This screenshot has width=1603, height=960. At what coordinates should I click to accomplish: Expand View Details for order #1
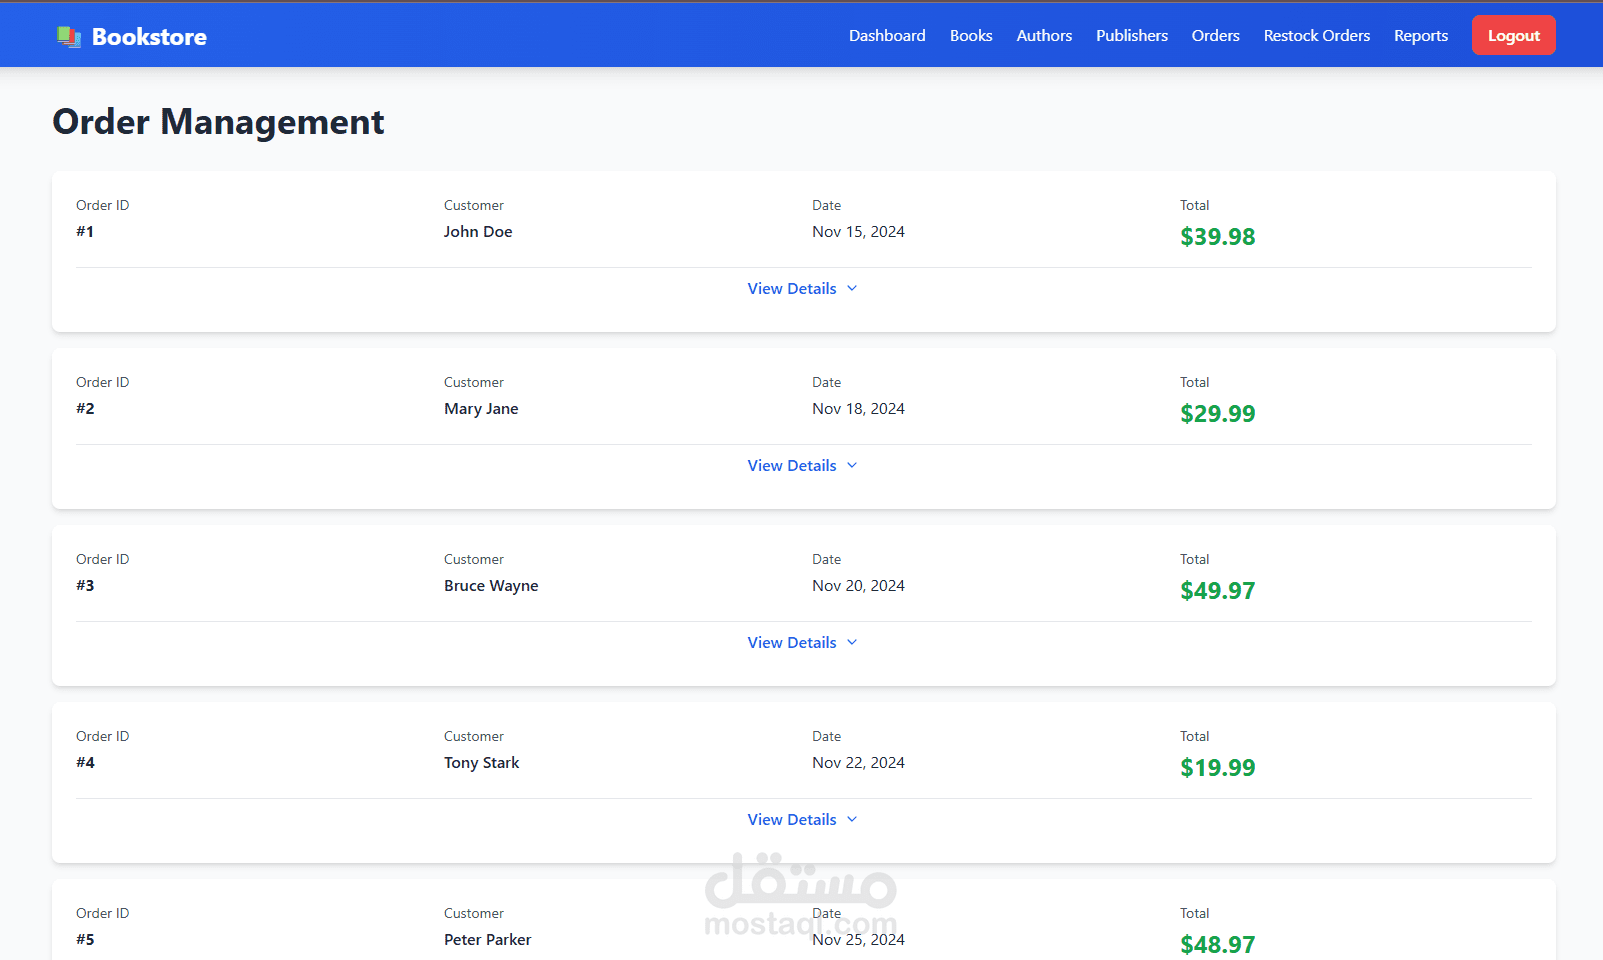[792, 289]
